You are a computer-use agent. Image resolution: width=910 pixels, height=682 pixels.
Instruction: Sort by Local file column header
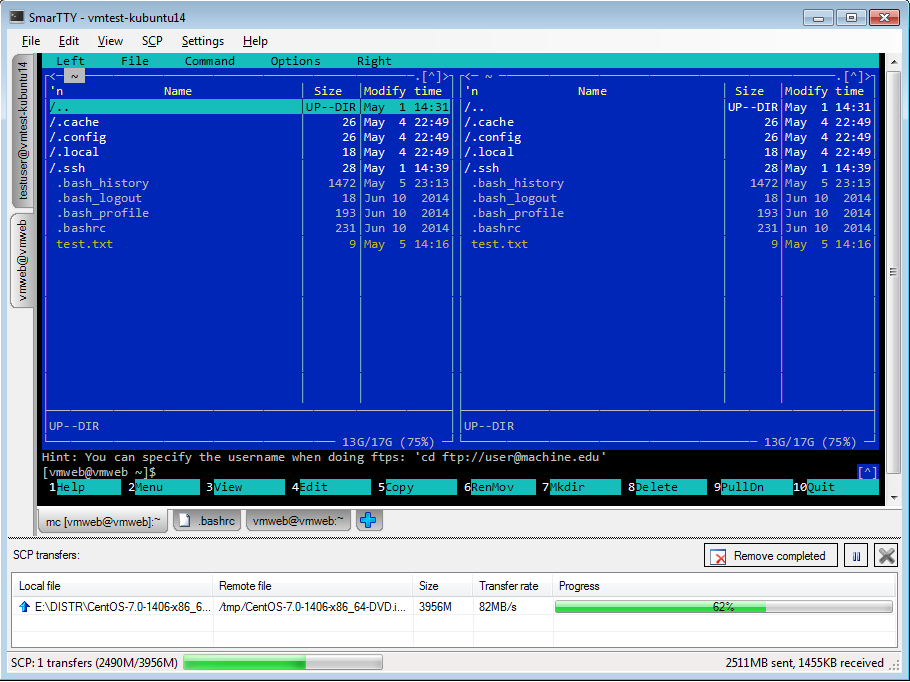(x=113, y=586)
